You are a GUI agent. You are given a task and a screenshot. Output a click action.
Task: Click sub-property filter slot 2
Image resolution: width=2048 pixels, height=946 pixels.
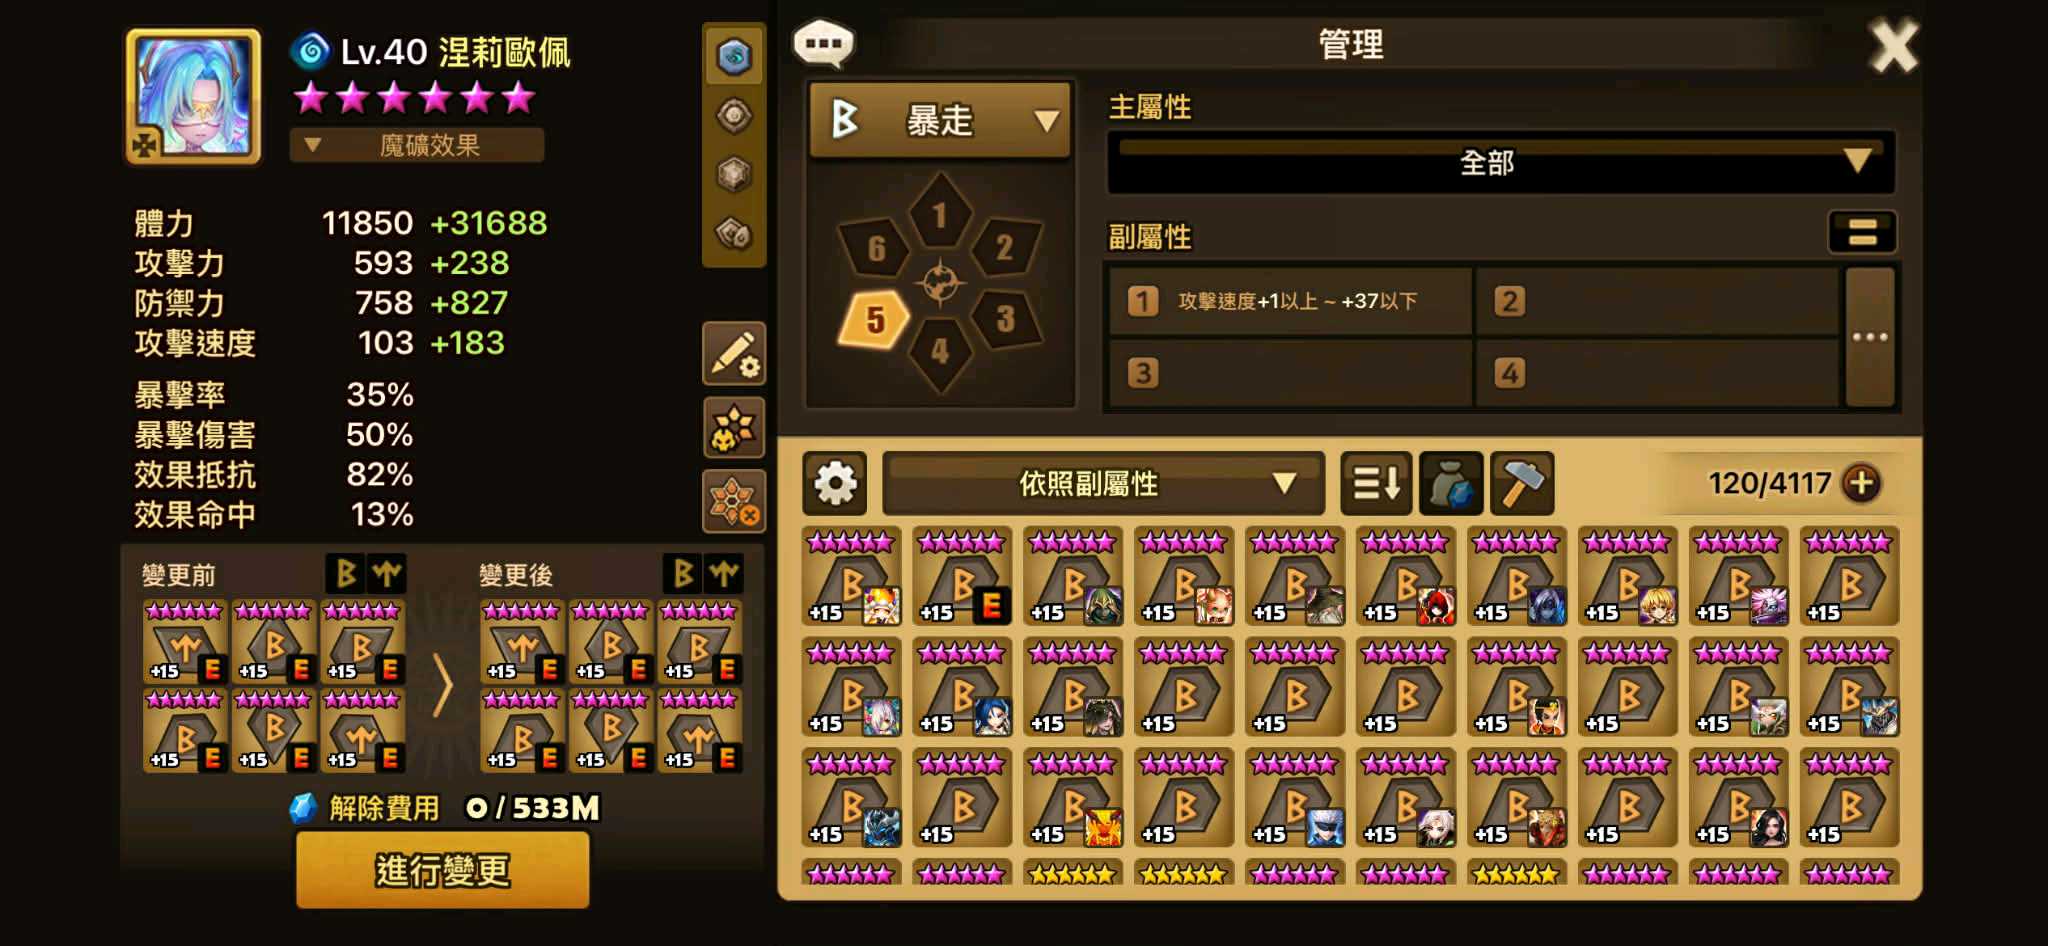pyautogui.click(x=1656, y=301)
